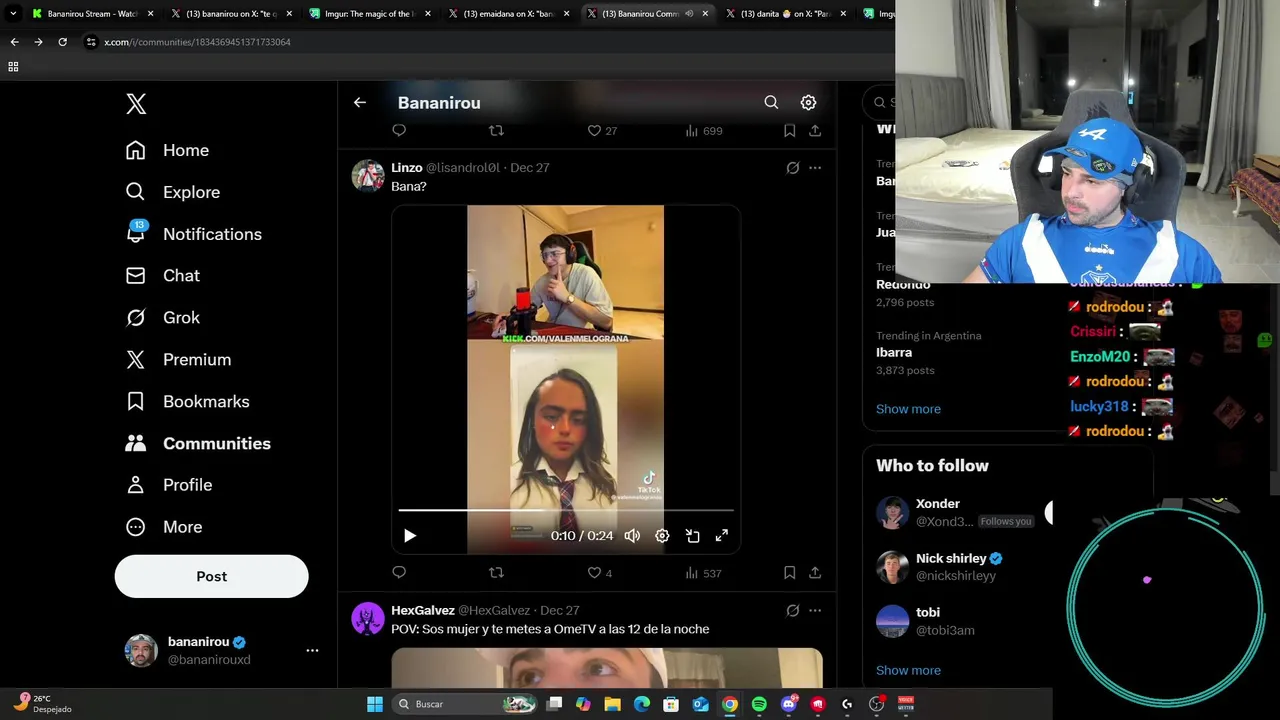Image resolution: width=1280 pixels, height=720 pixels.
Task: Click the X logo in sidebar
Action: [x=136, y=104]
